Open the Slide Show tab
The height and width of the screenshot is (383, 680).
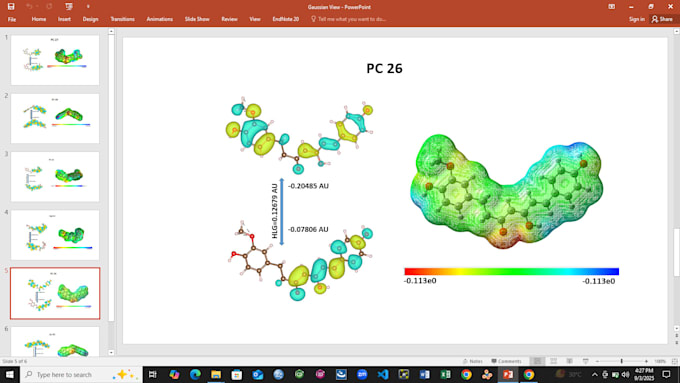click(x=197, y=19)
